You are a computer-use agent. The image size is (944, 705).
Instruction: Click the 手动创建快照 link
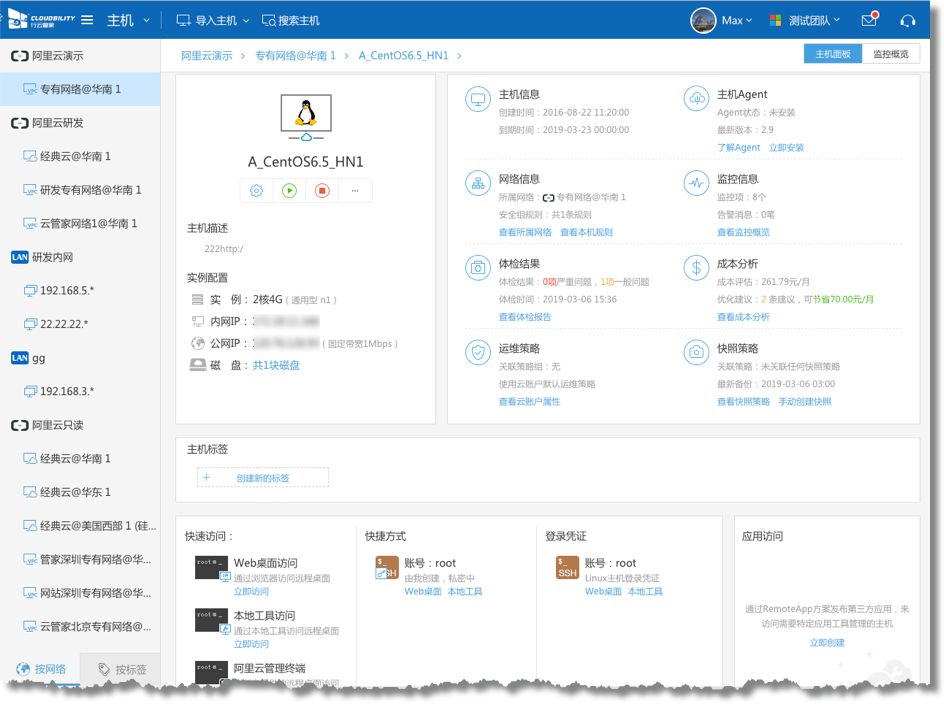(804, 402)
